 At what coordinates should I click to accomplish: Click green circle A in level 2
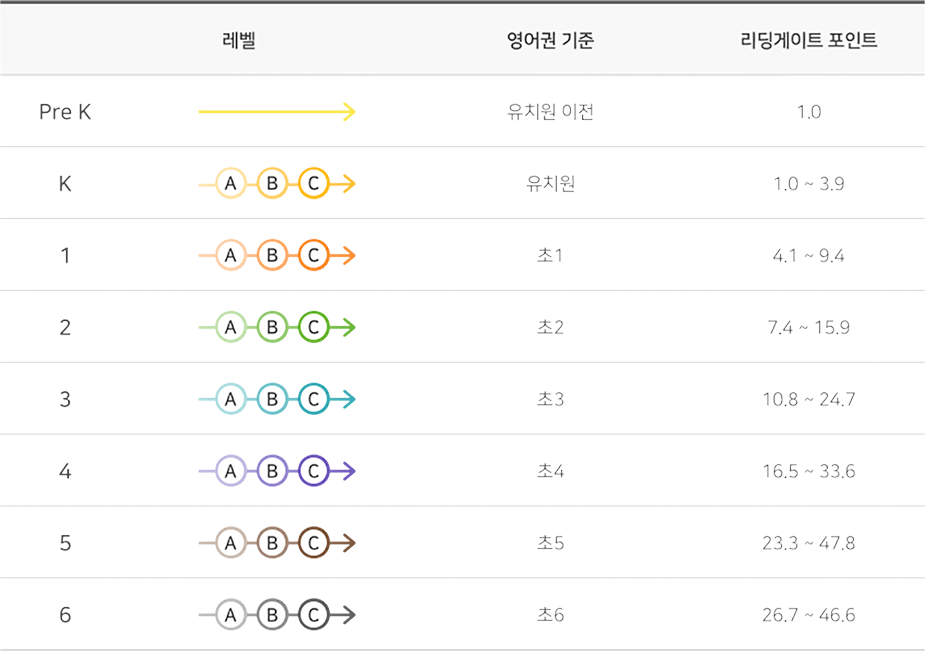[231, 327]
